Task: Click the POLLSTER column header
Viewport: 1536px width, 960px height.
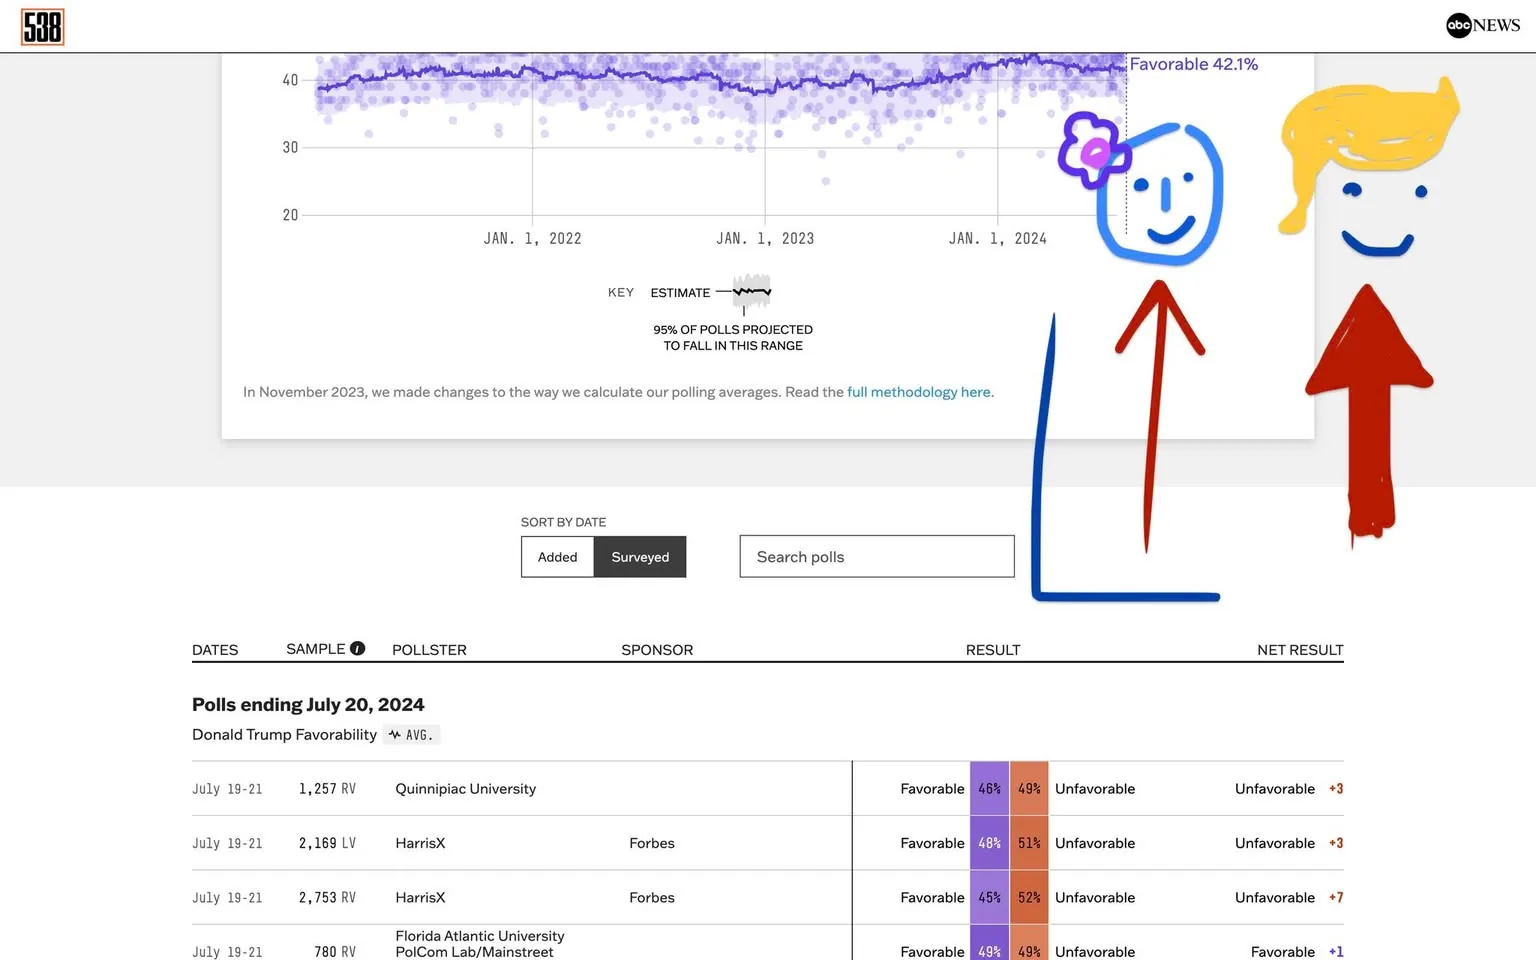Action: [x=429, y=649]
